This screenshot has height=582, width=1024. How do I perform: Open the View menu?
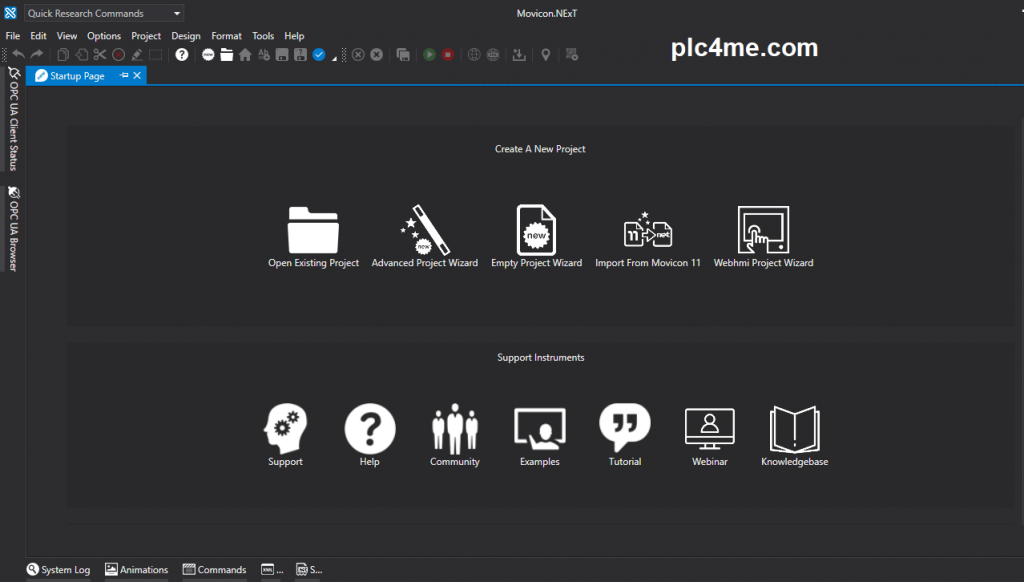[67, 36]
